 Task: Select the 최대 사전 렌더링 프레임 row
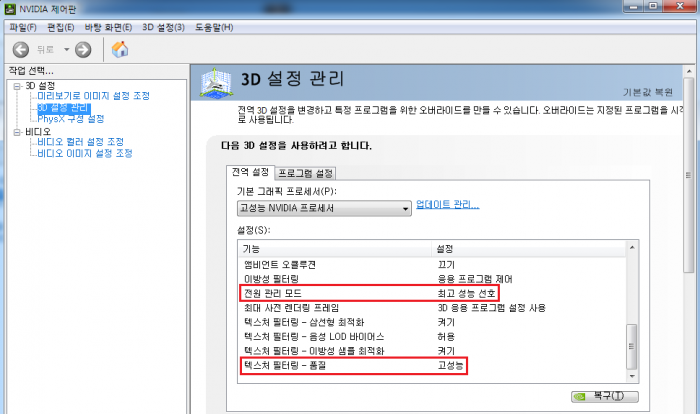tap(432, 308)
